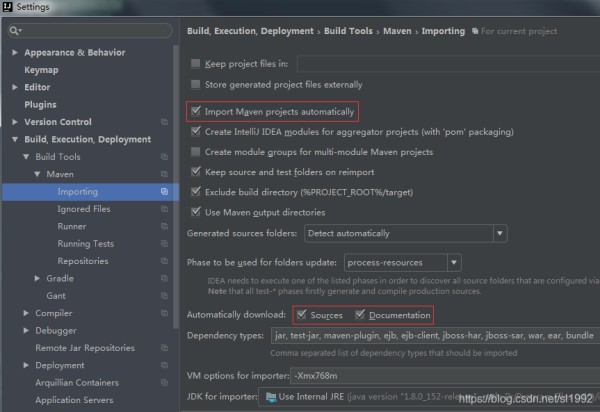
Task: Click the project-level icon beside Maven
Action: click(164, 174)
